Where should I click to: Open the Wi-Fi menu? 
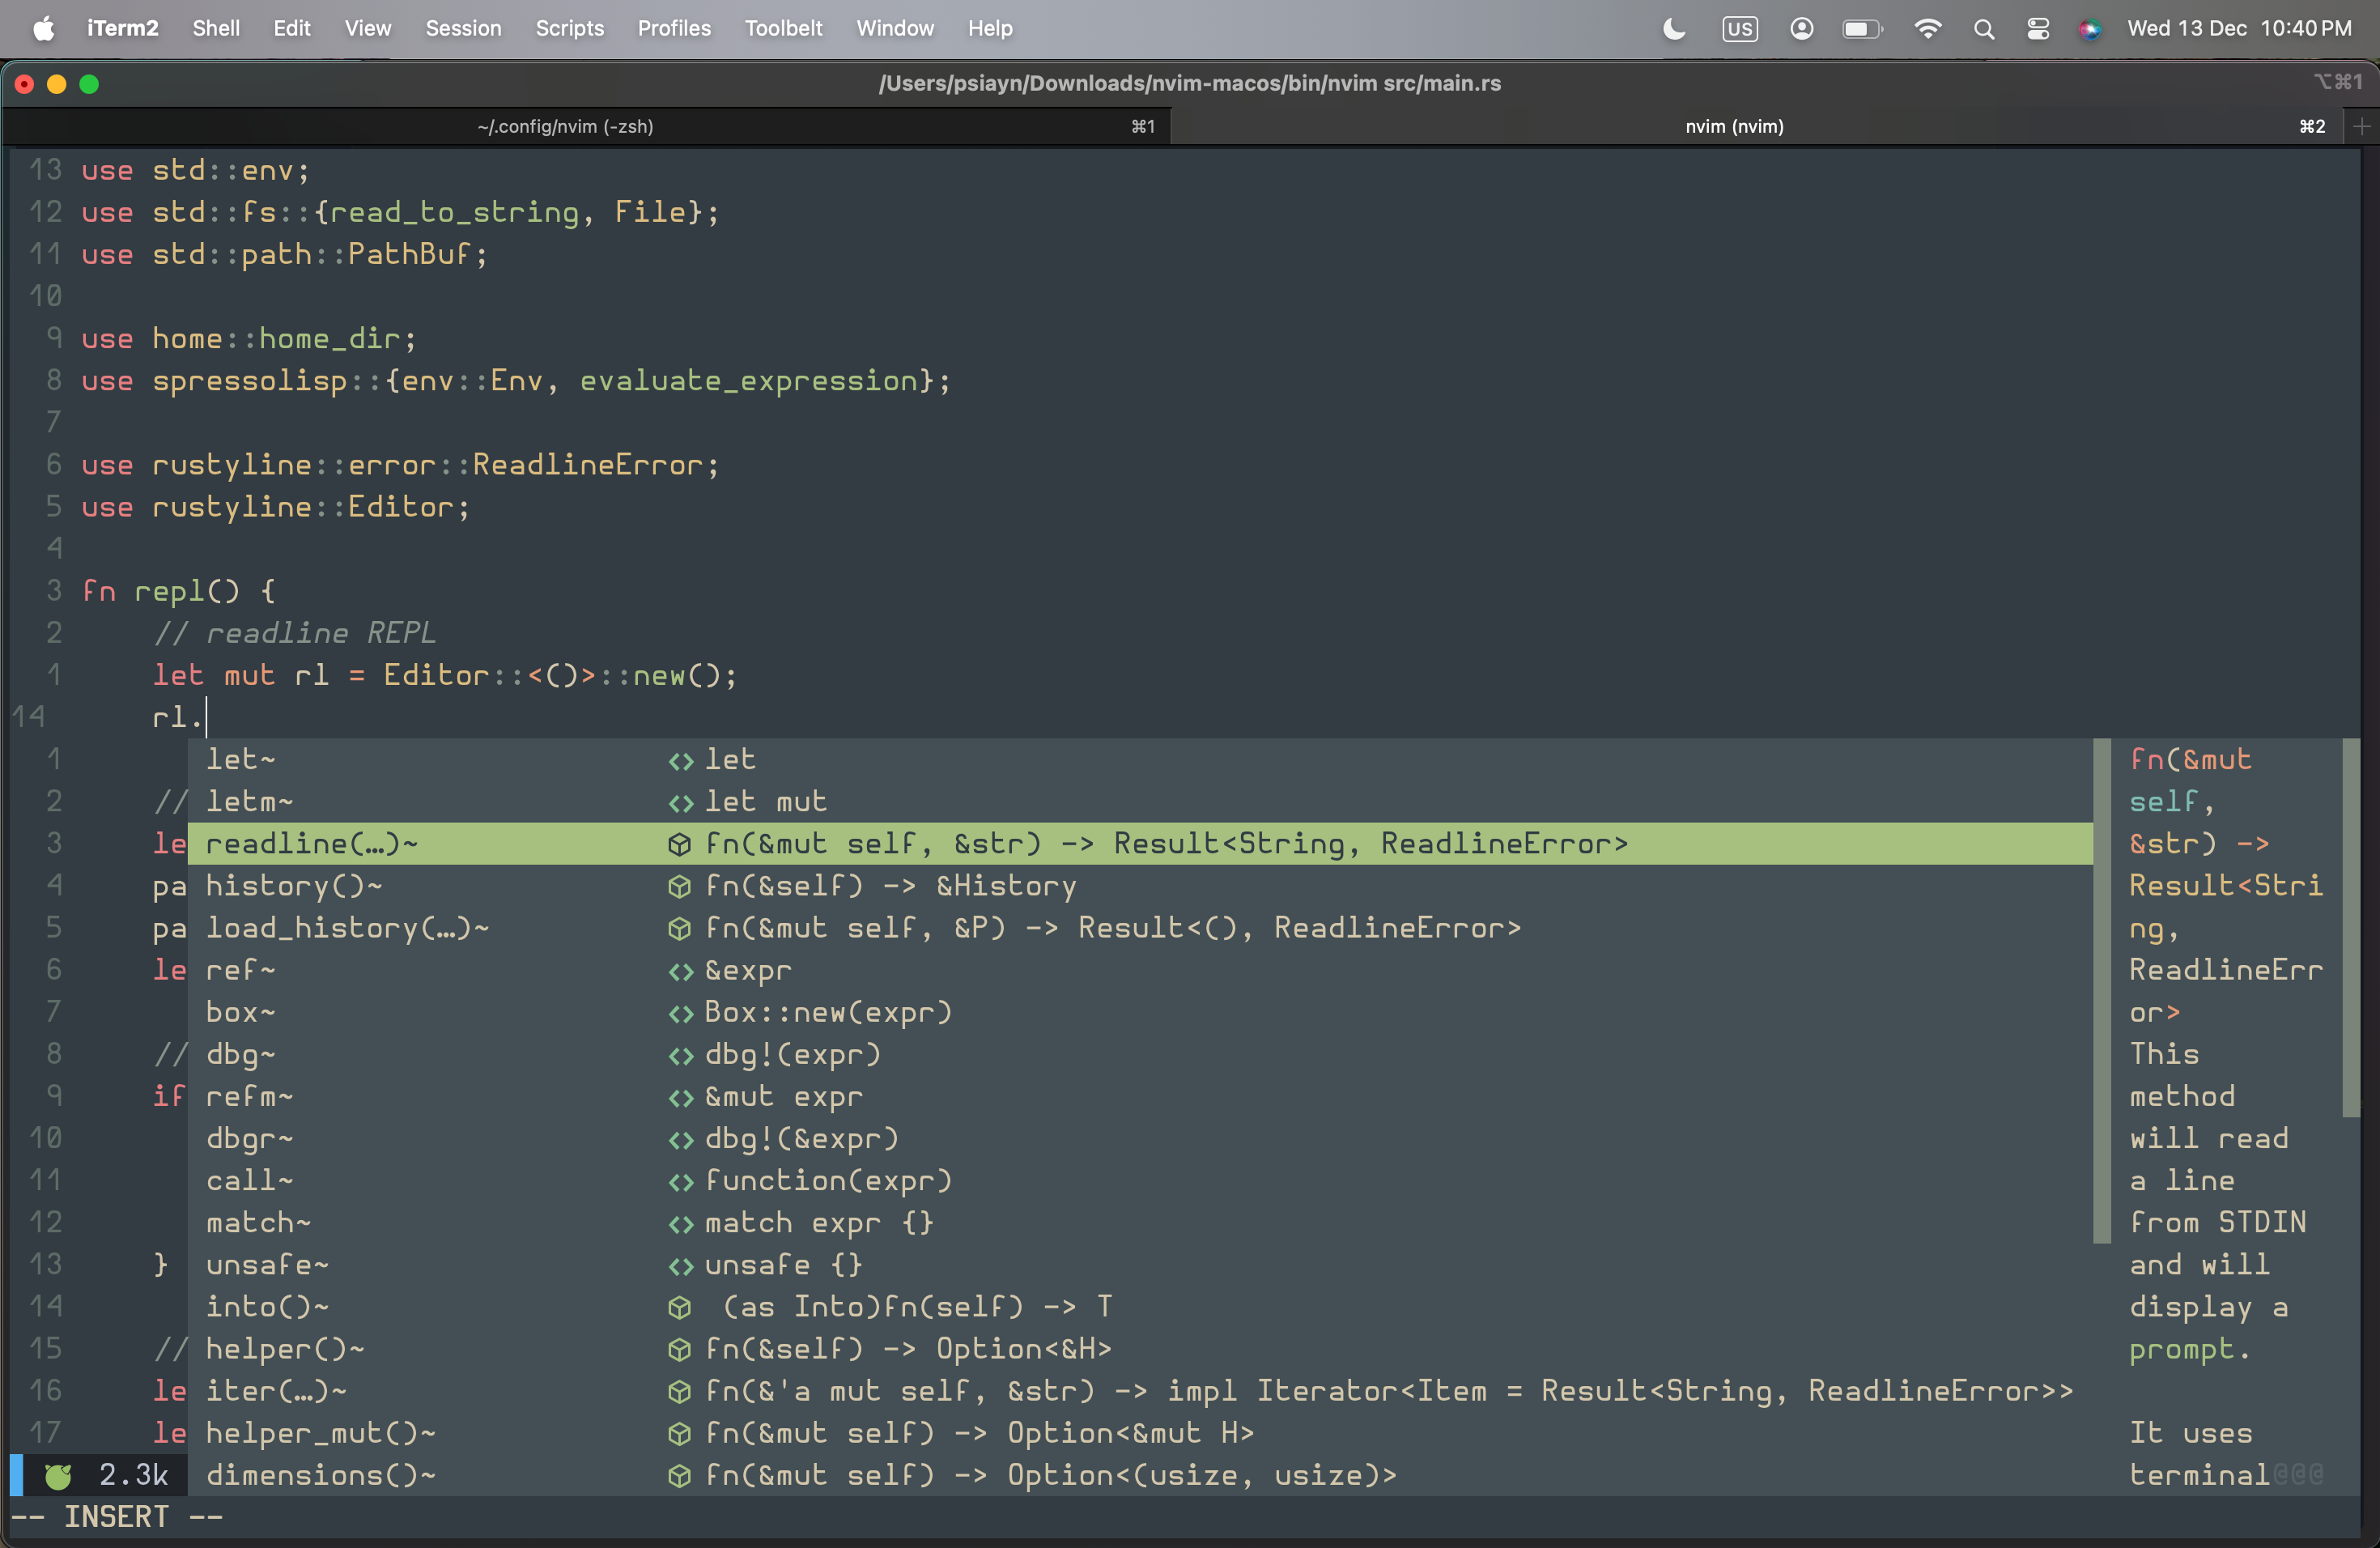pos(1927,28)
